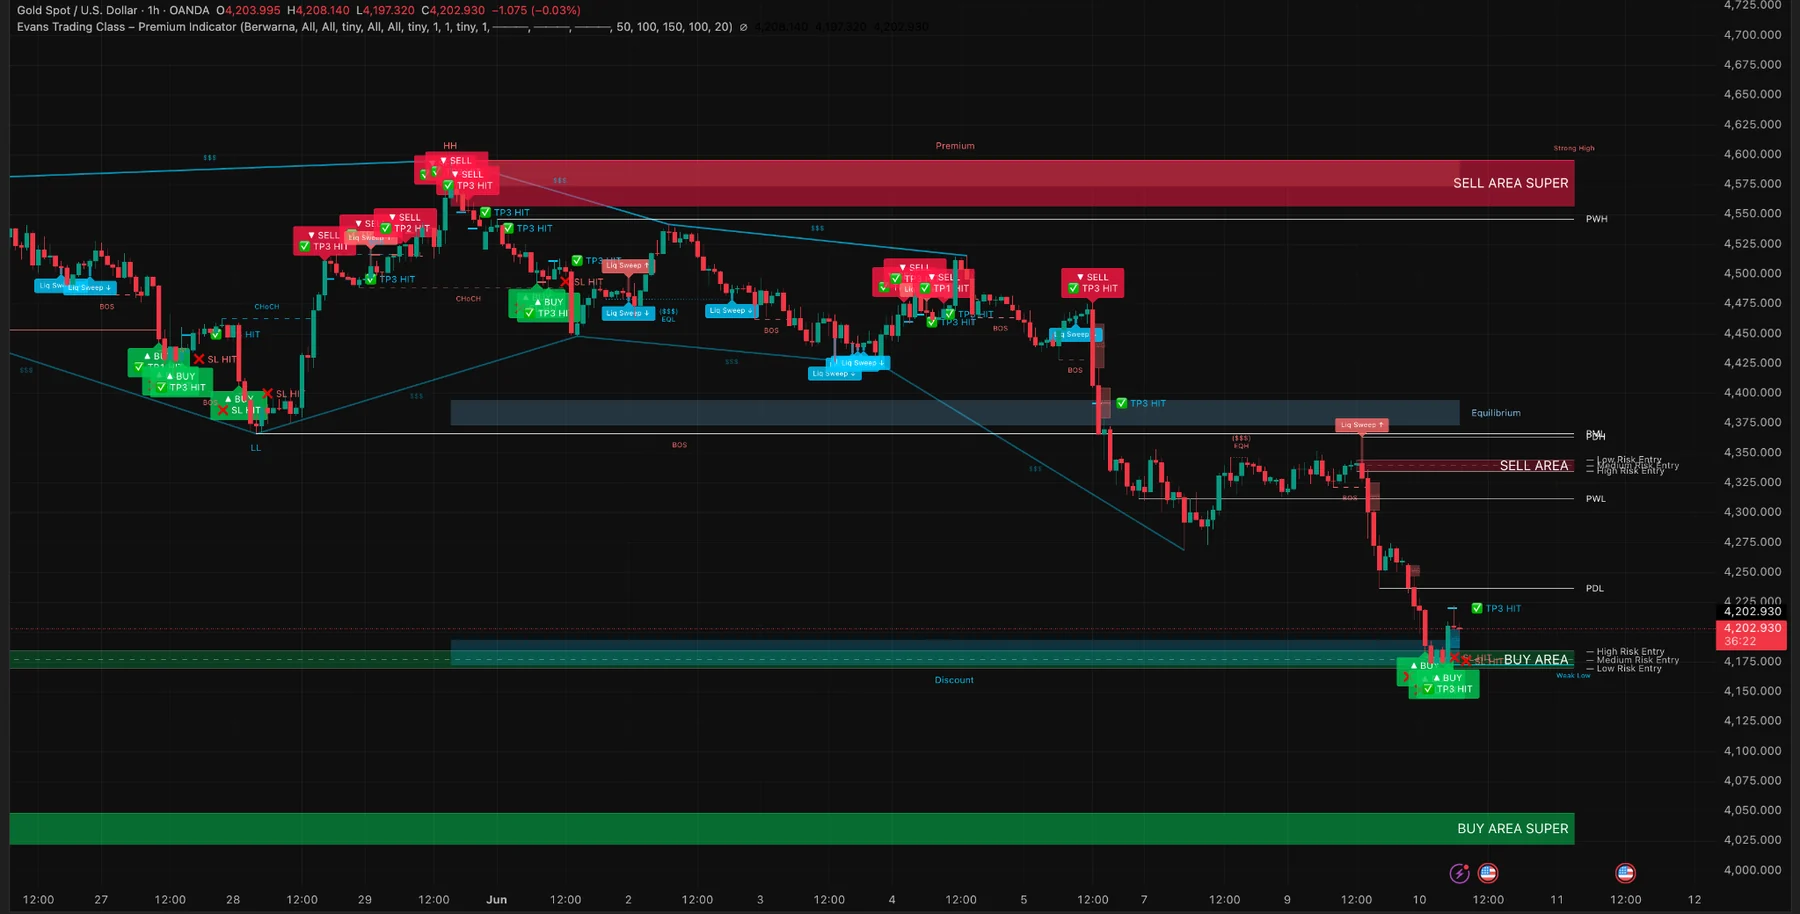Select the BUY AREA SUPER zone label
The image size is (1800, 914).
click(x=1512, y=828)
